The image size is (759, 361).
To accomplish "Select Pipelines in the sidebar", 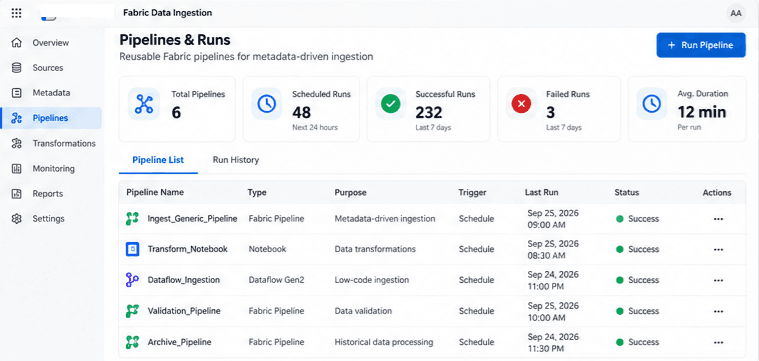I will [x=51, y=118].
